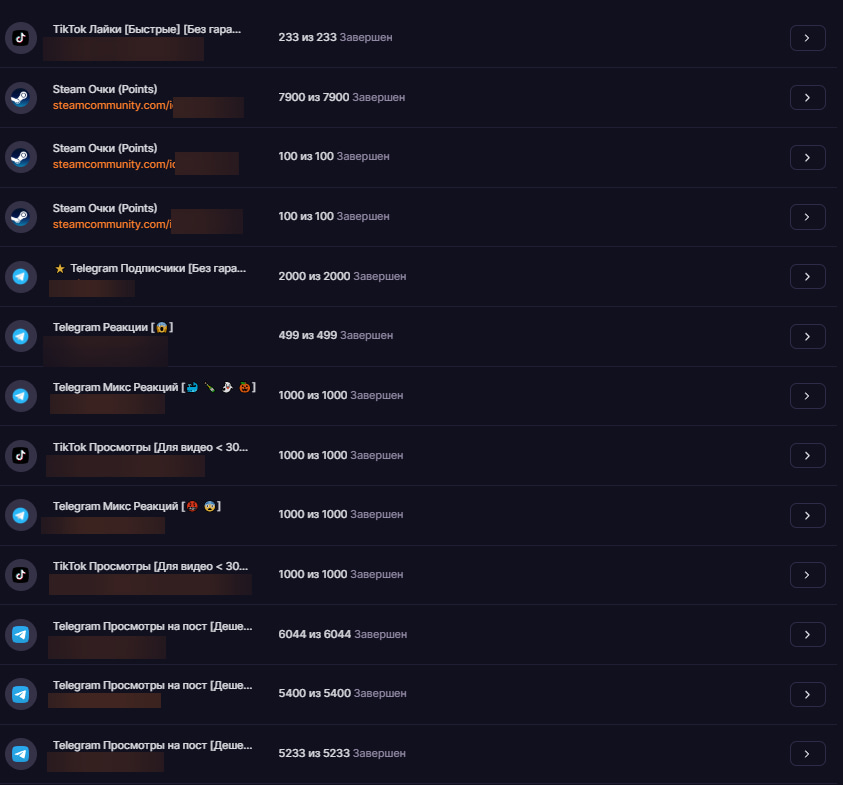Select the Telegram Реакции order title
The image size is (843, 785).
tap(113, 327)
